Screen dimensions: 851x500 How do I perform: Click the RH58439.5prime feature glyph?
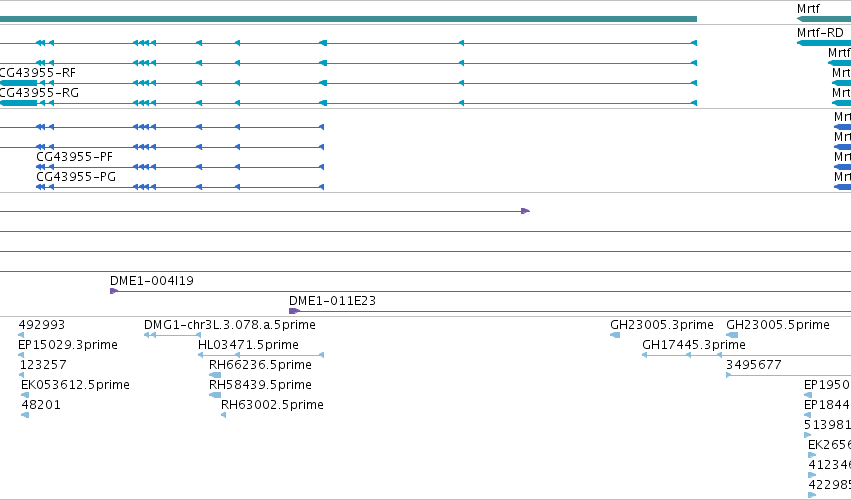(x=215, y=395)
